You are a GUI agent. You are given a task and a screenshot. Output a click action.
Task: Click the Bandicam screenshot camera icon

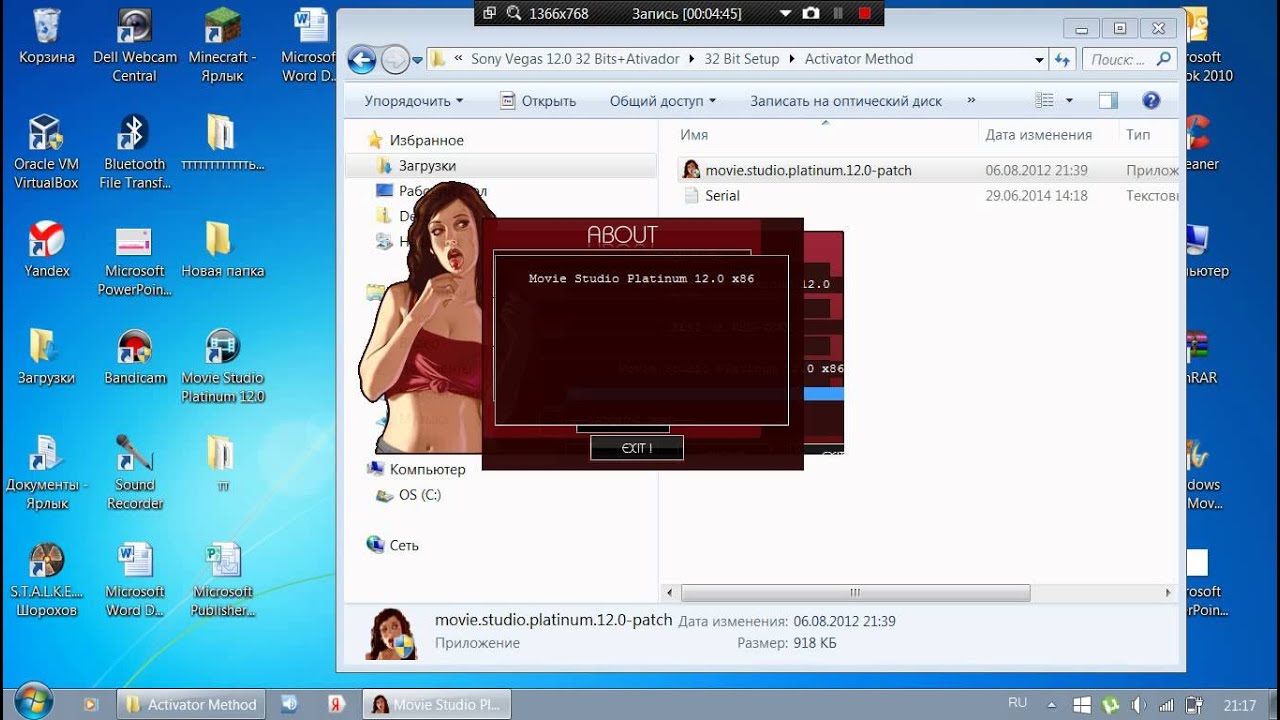811,13
